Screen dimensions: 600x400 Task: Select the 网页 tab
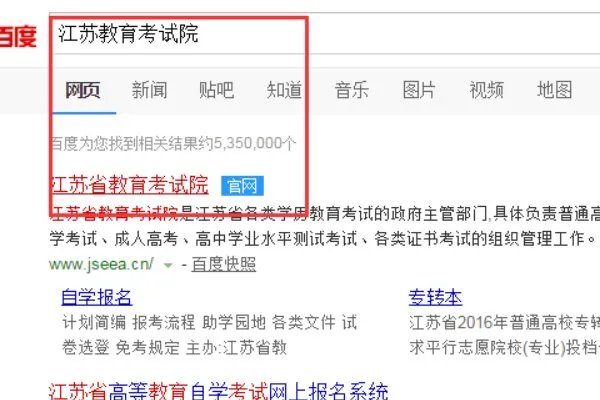83,90
